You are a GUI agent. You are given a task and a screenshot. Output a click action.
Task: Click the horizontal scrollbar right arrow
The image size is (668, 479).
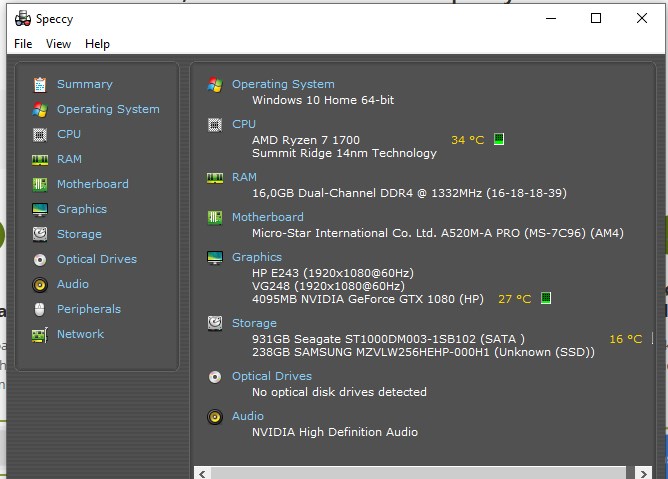[643, 473]
